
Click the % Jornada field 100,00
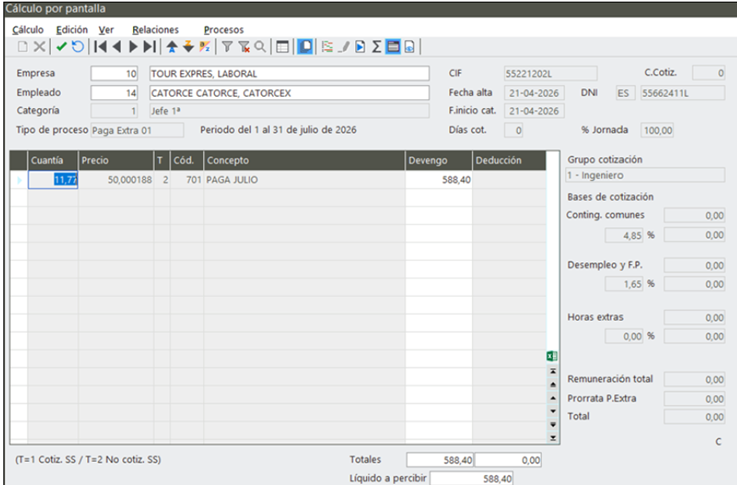coord(657,130)
